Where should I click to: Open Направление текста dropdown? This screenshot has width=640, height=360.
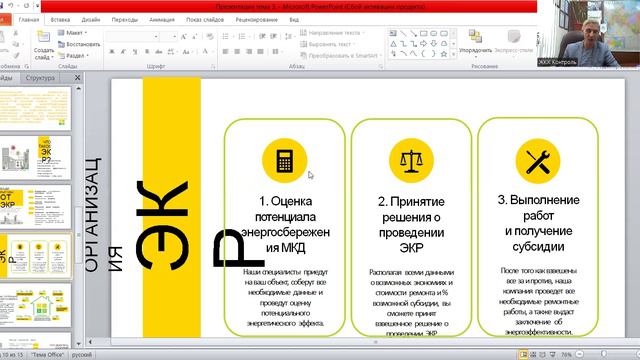coord(332,33)
